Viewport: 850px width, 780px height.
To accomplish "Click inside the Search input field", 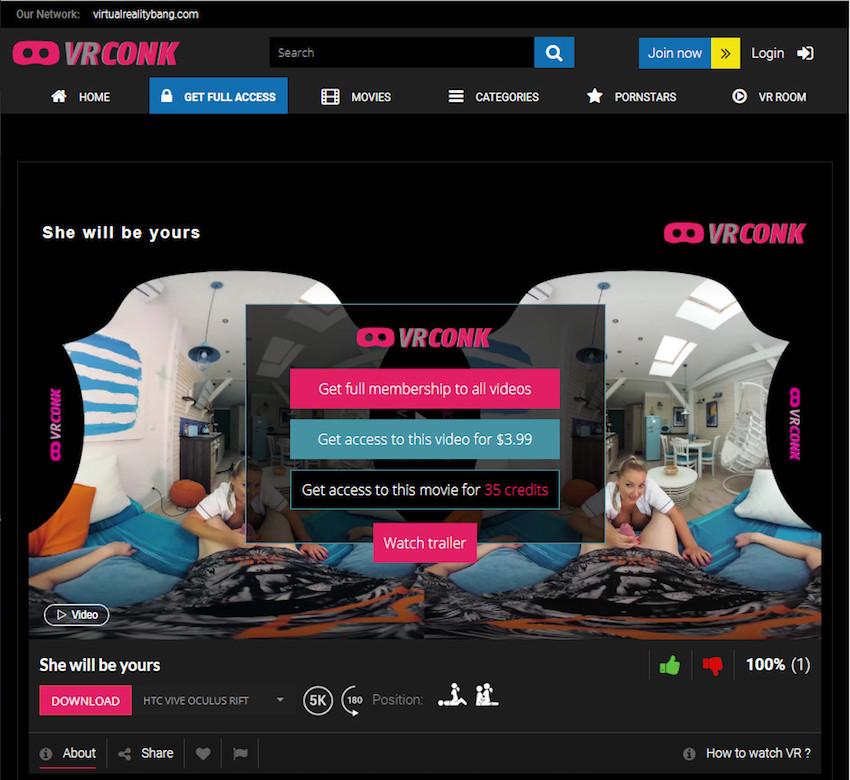I will click(402, 53).
